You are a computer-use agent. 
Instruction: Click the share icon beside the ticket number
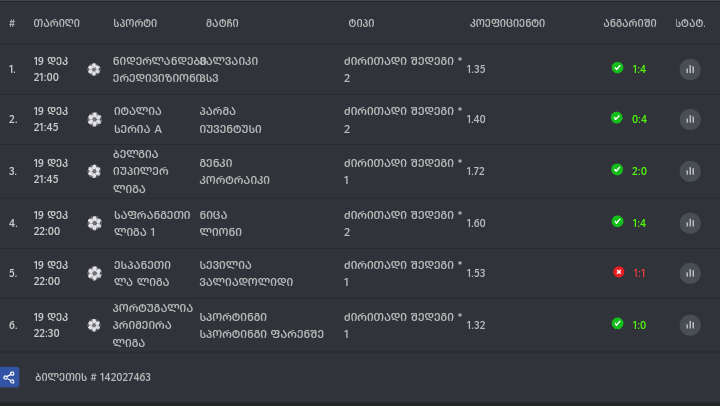click(9, 377)
